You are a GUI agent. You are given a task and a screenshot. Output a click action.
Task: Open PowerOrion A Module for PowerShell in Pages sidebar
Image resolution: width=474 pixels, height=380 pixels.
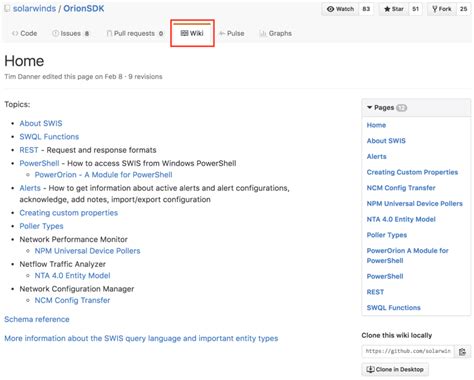(407, 255)
